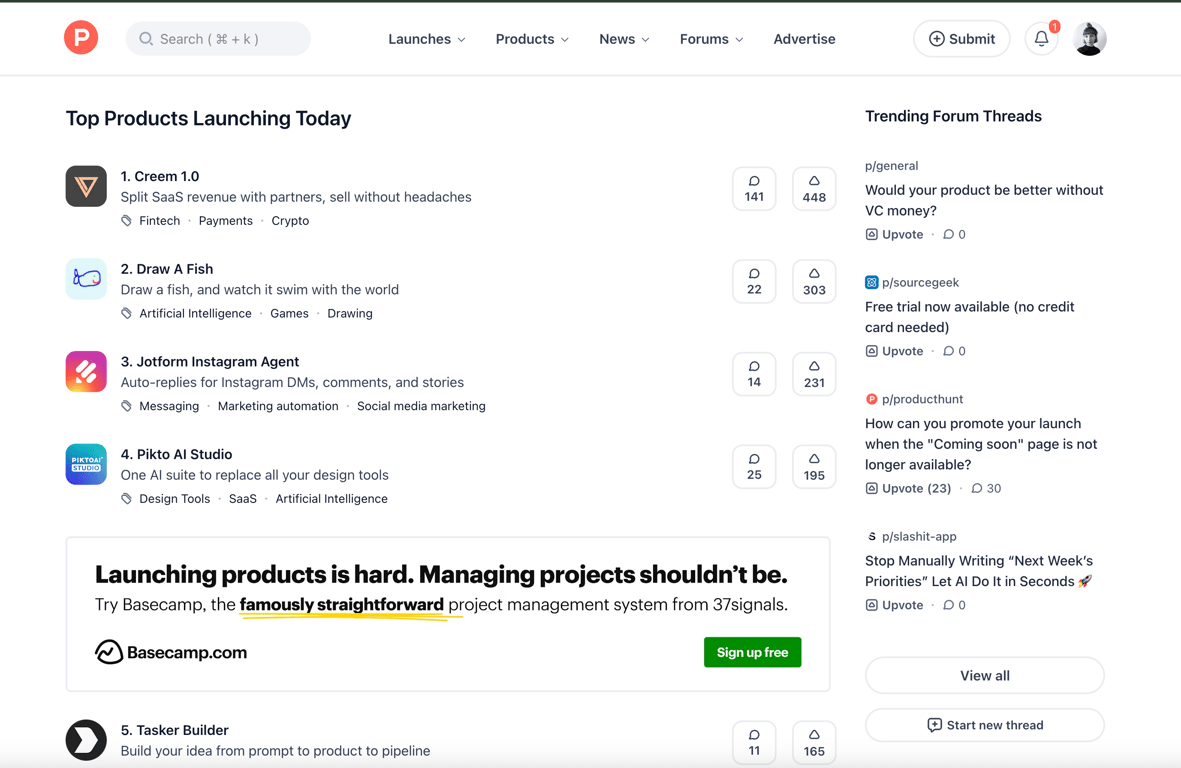Upvote Creem 1.0 with 448 votes
The image size is (1181, 768).
(x=814, y=189)
